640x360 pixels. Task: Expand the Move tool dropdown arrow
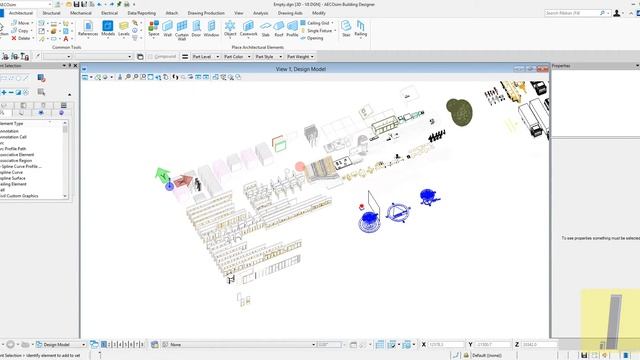(x=32, y=23)
